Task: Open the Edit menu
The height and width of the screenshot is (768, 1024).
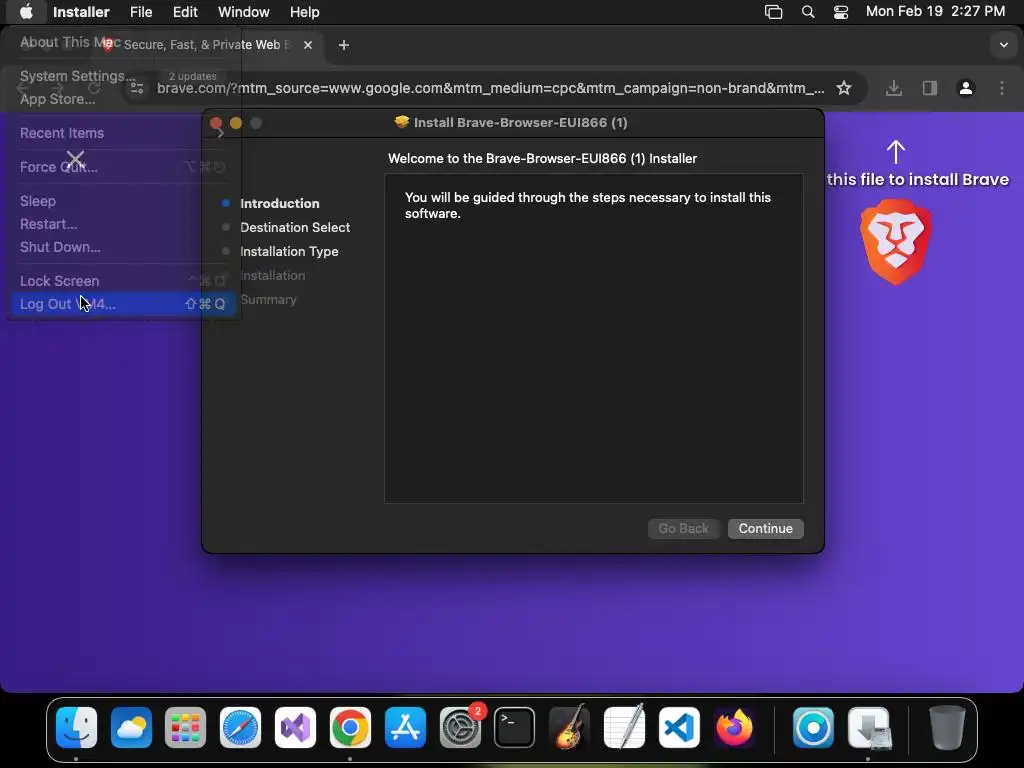Action: [x=185, y=12]
